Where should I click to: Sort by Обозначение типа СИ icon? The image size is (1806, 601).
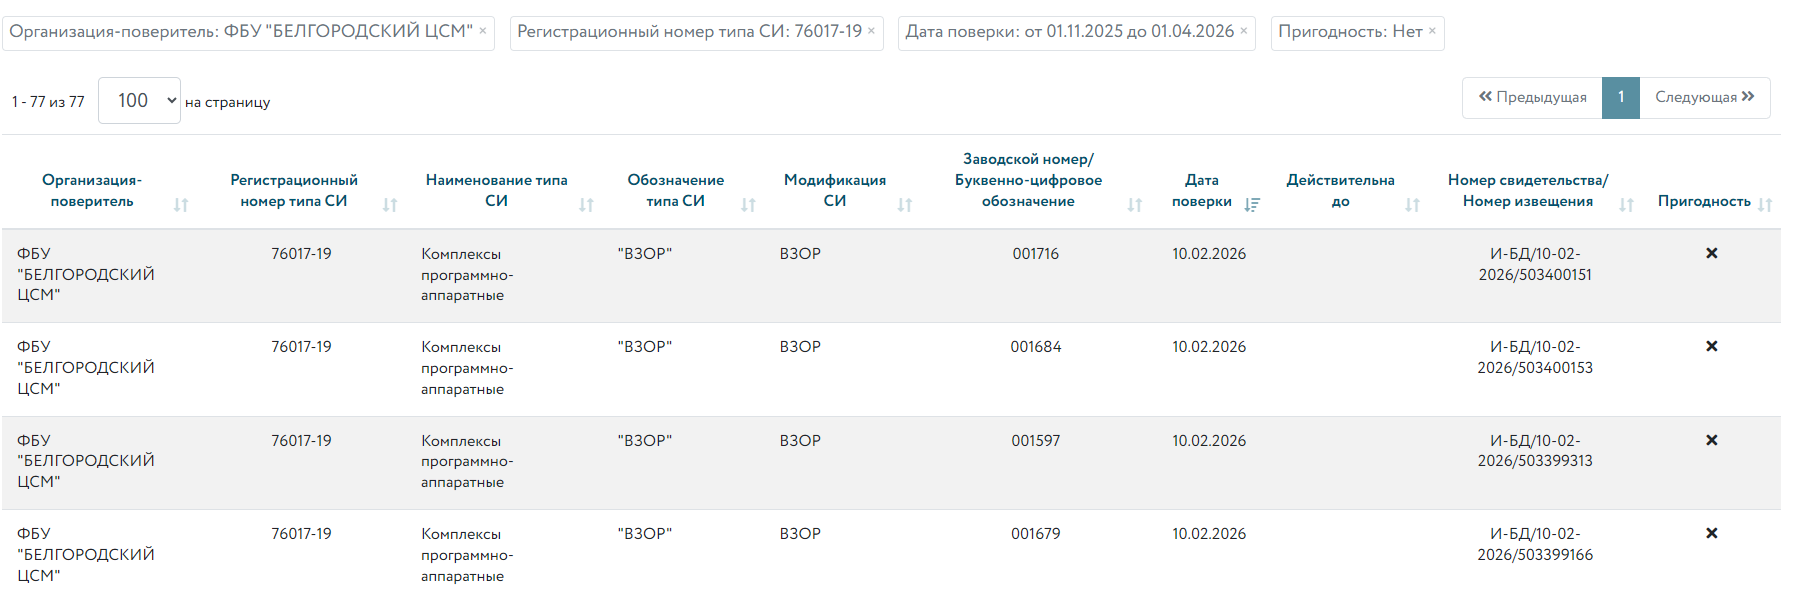(748, 205)
